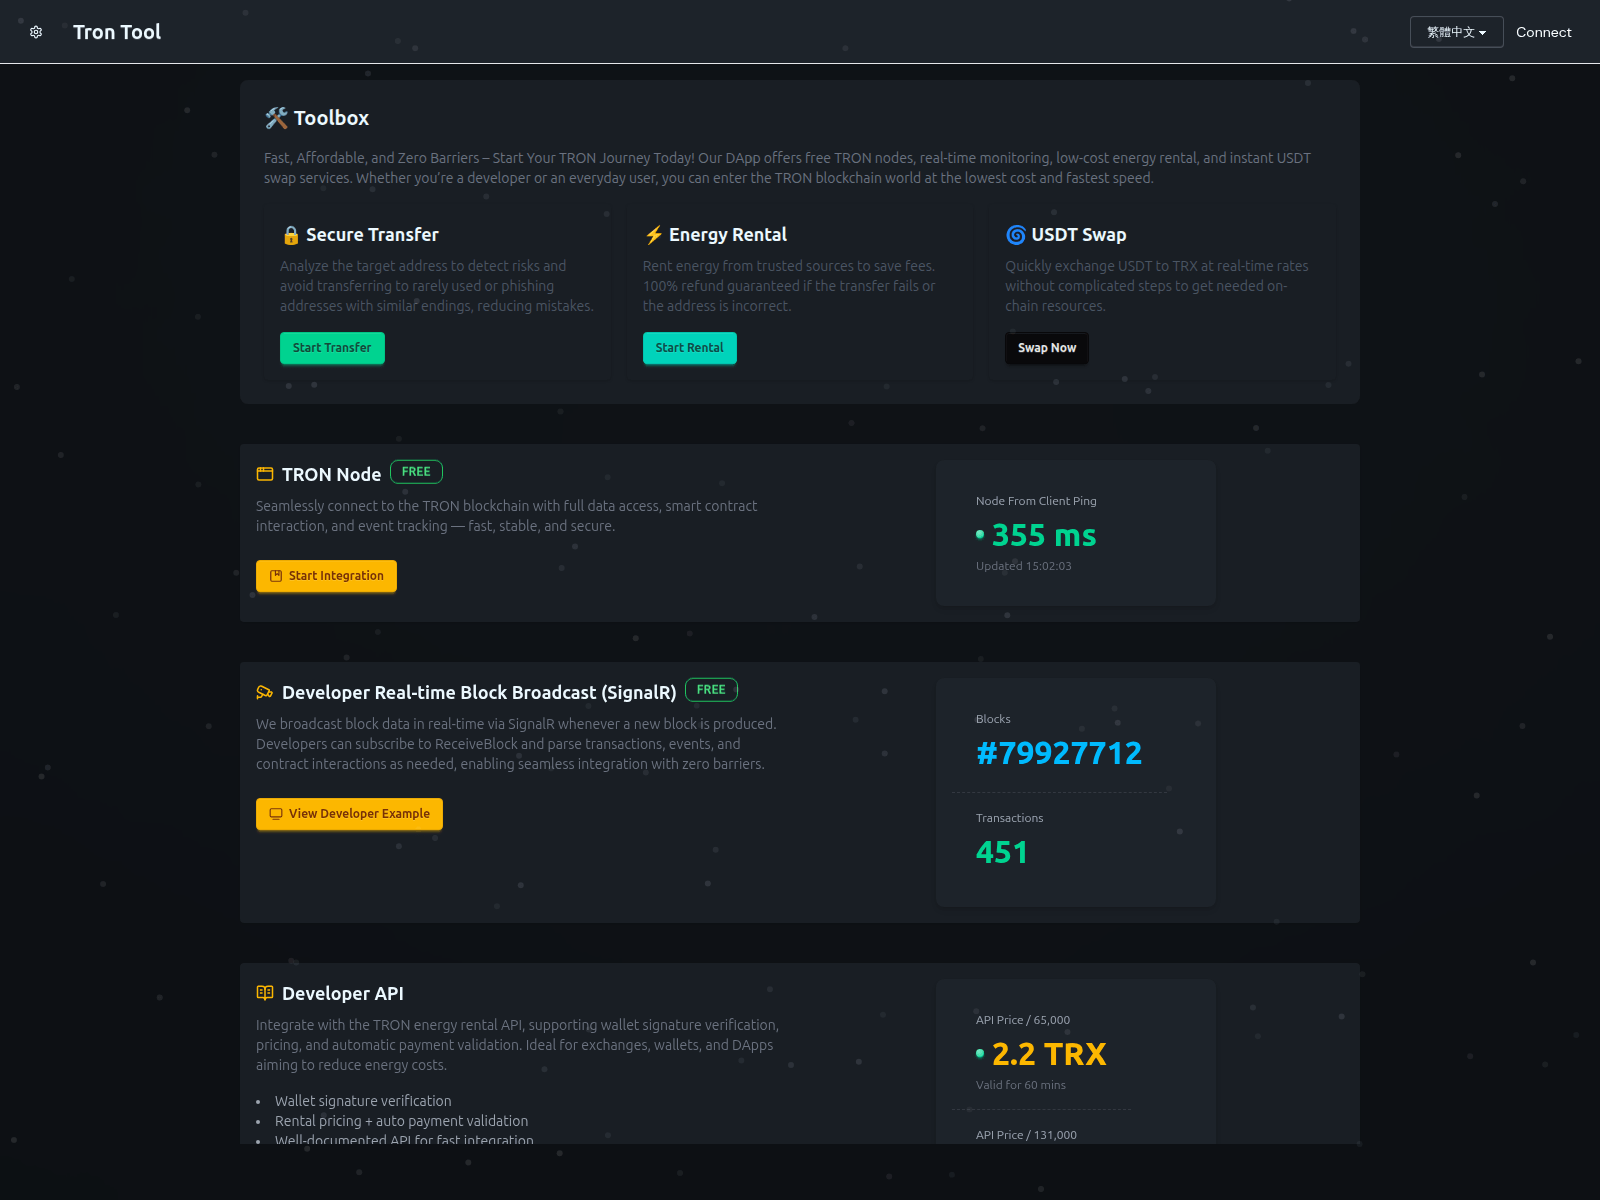Screen dimensions: 1600x1200
Task: Click the Start Transfer button
Action: [332, 348]
